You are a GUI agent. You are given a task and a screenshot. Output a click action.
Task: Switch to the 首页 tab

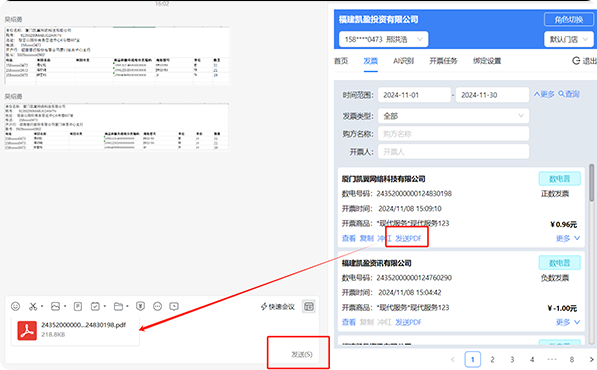tap(341, 61)
